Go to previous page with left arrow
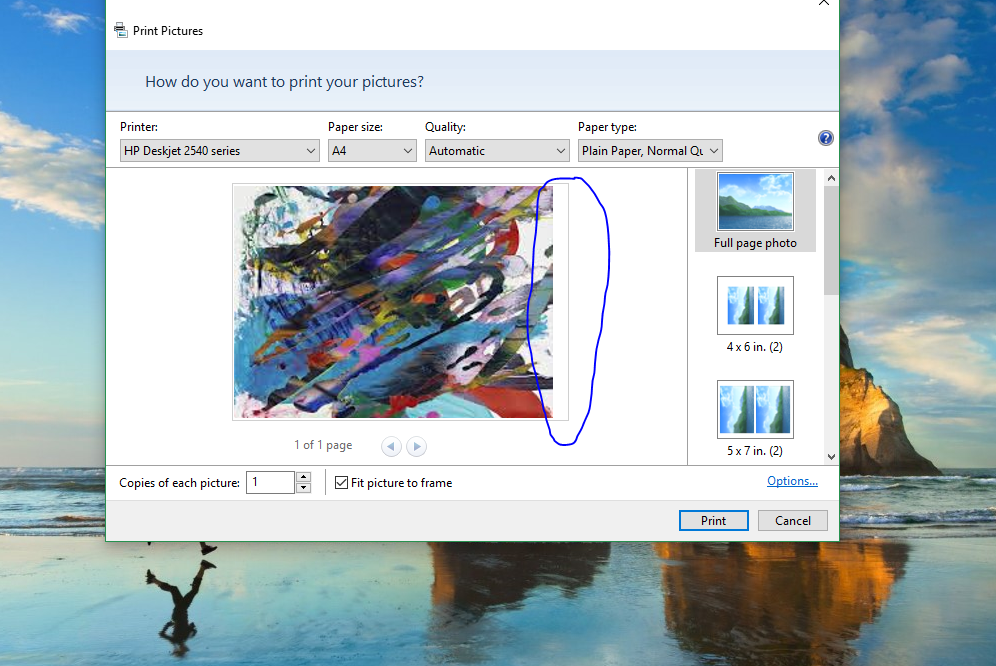Image resolution: width=996 pixels, height=666 pixels. point(391,446)
